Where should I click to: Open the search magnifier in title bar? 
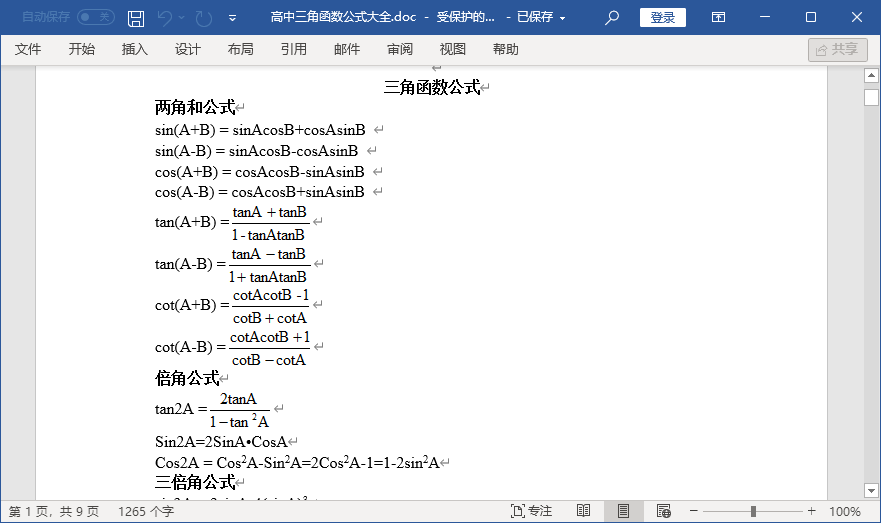612,18
